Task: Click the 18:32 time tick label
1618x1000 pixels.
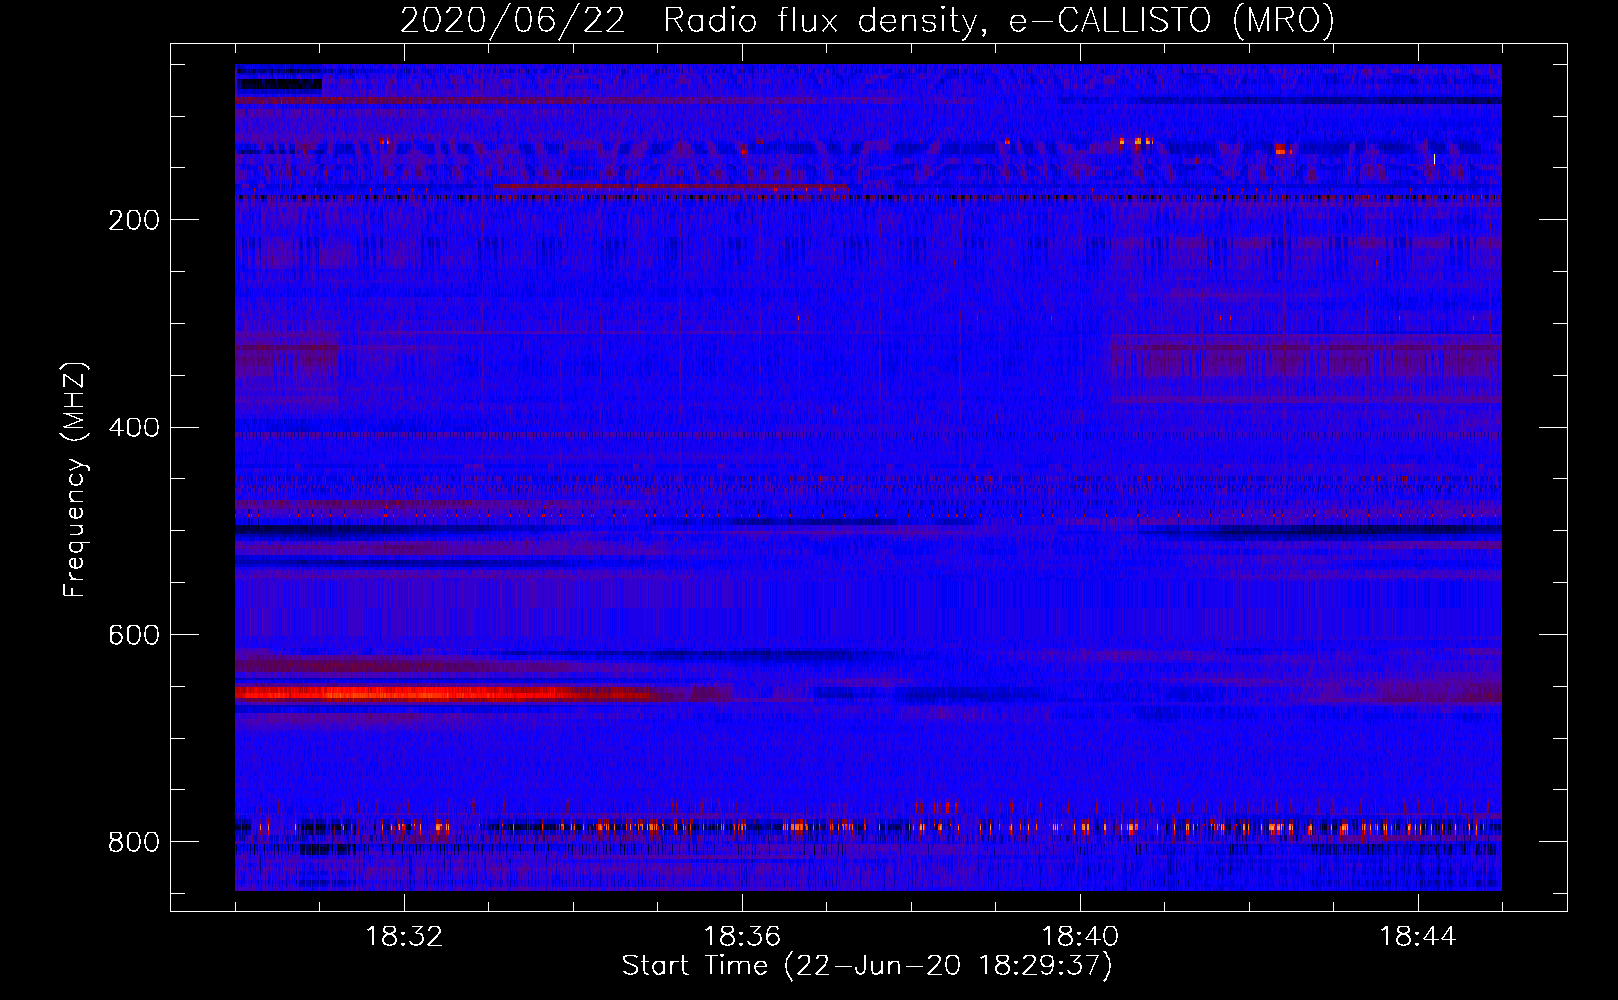Action: tap(404, 937)
